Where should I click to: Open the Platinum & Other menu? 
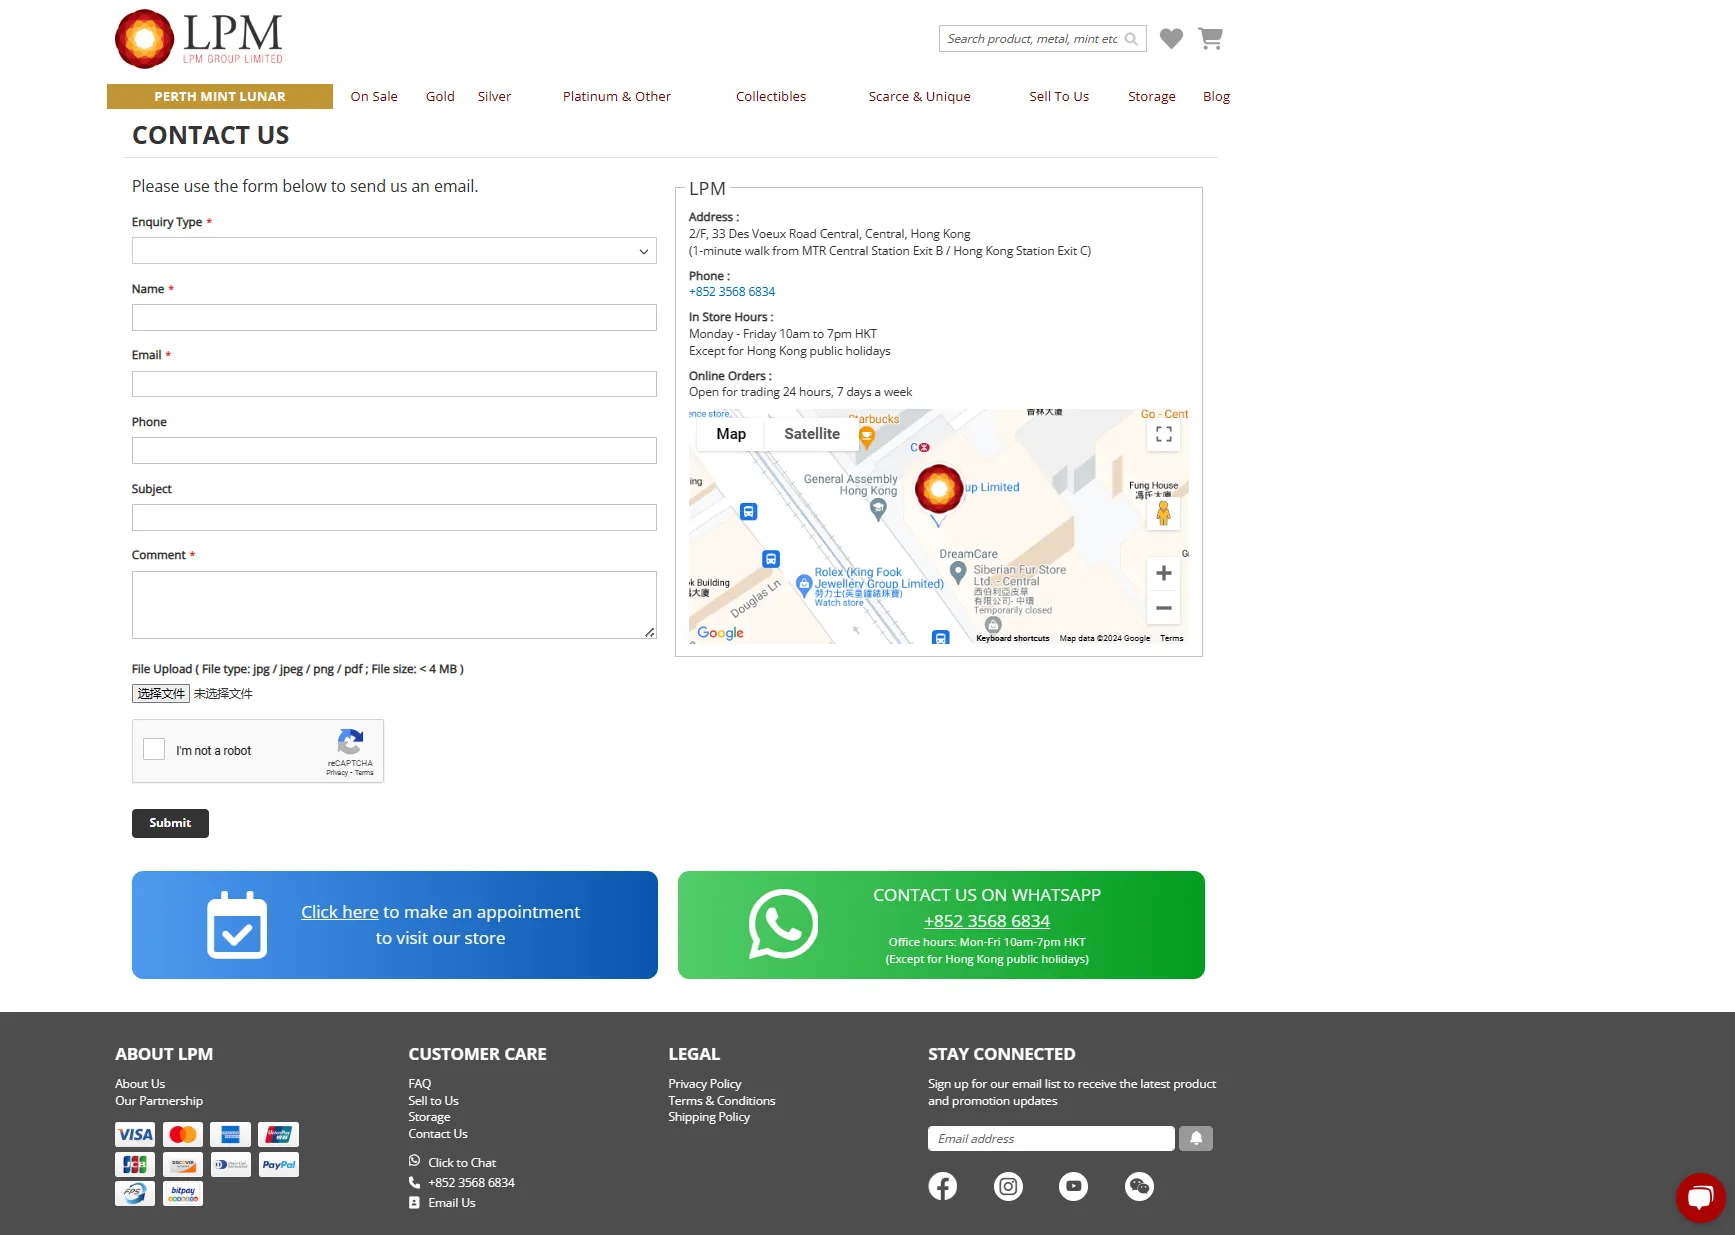617,96
